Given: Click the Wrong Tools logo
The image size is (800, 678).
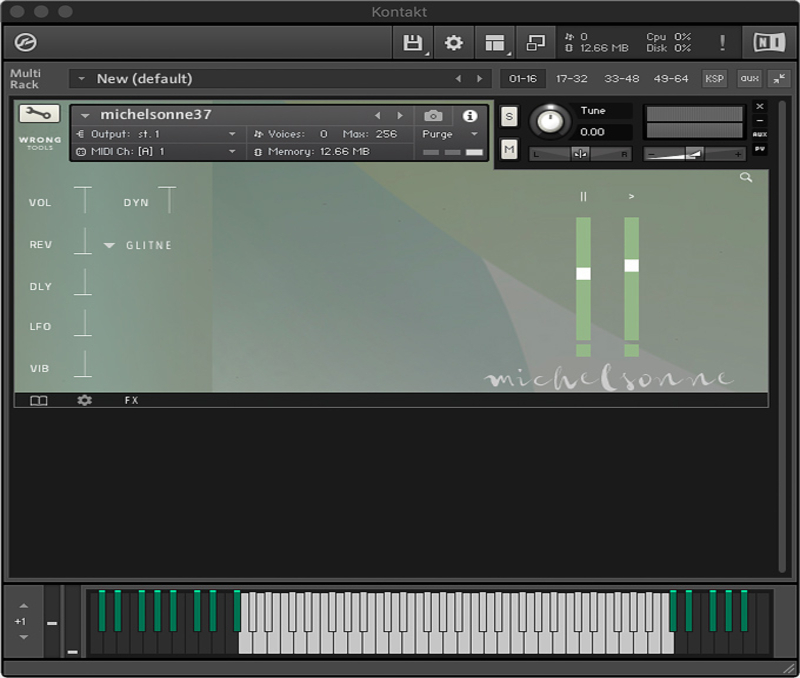Looking at the screenshot, I should [40, 142].
